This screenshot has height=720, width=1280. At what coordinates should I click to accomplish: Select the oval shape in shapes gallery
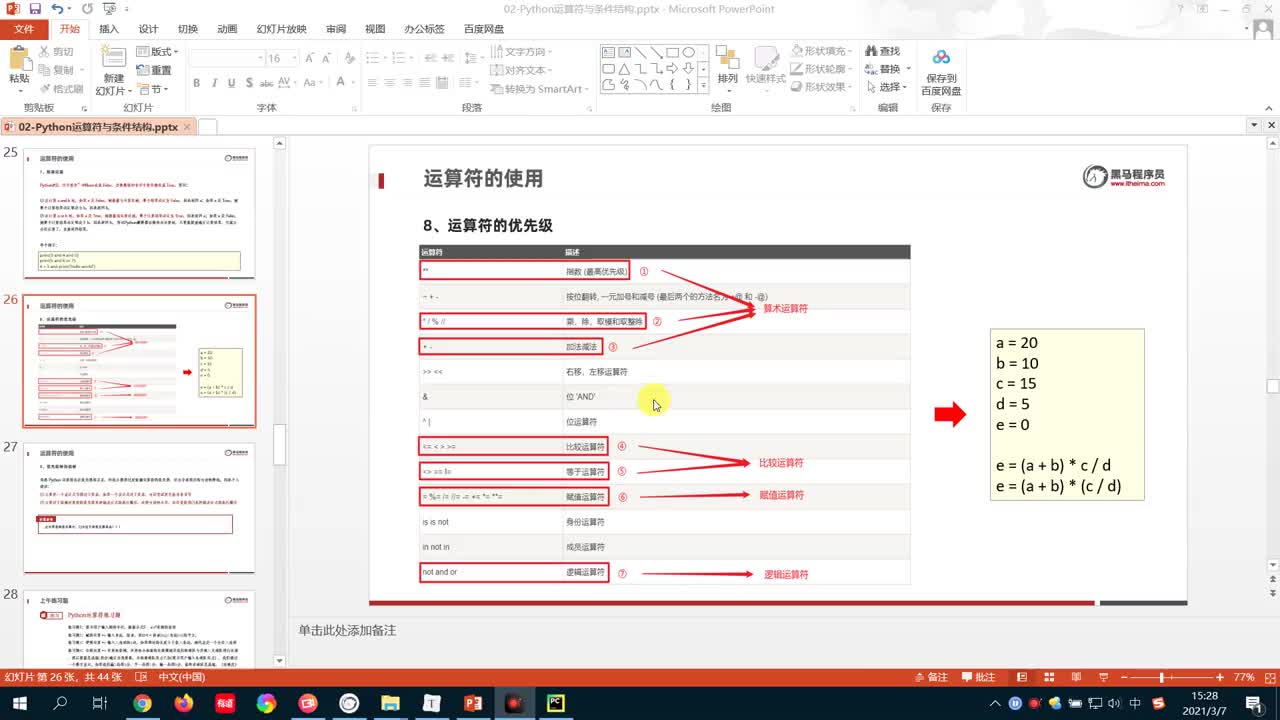[688, 53]
